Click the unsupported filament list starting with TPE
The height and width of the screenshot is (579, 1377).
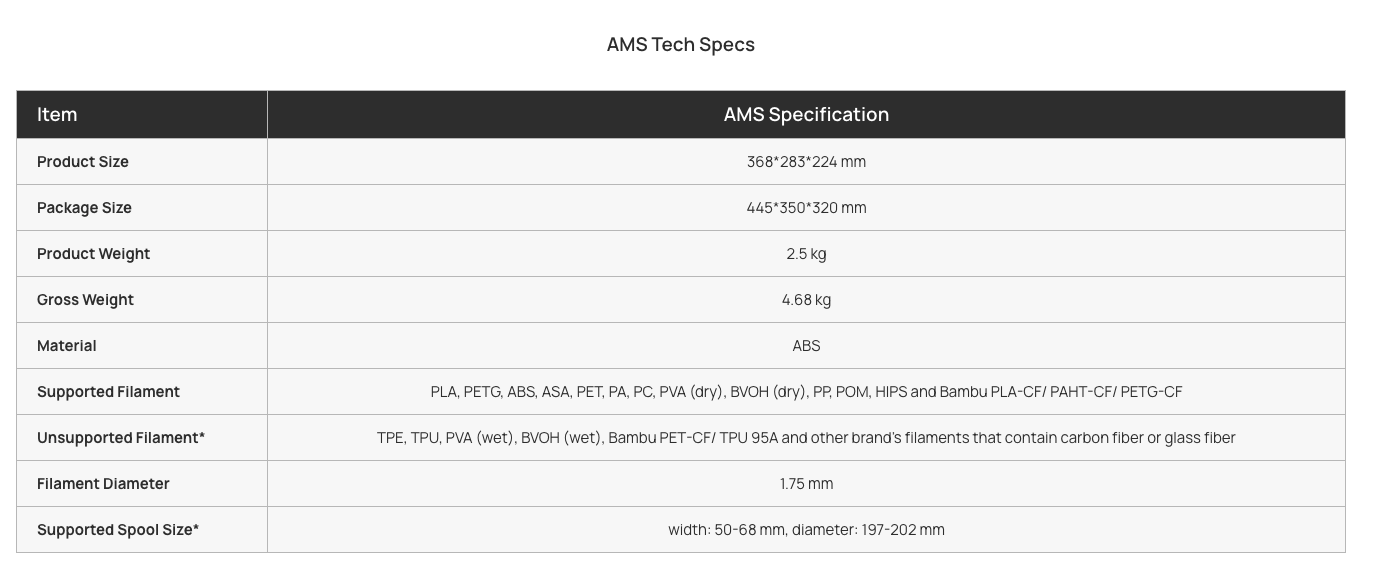(x=806, y=437)
